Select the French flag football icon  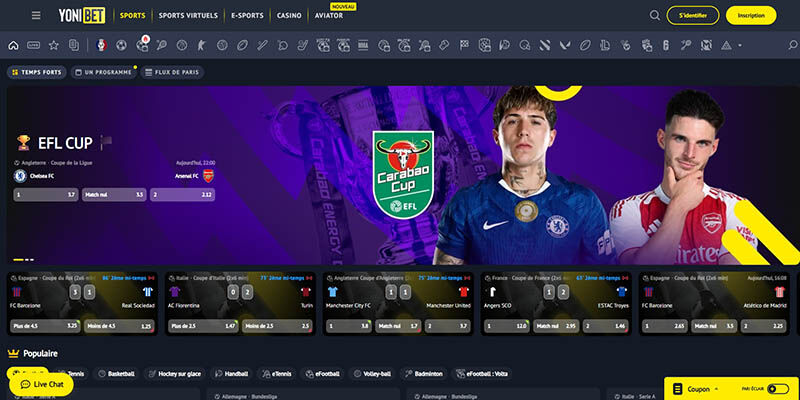(101, 45)
